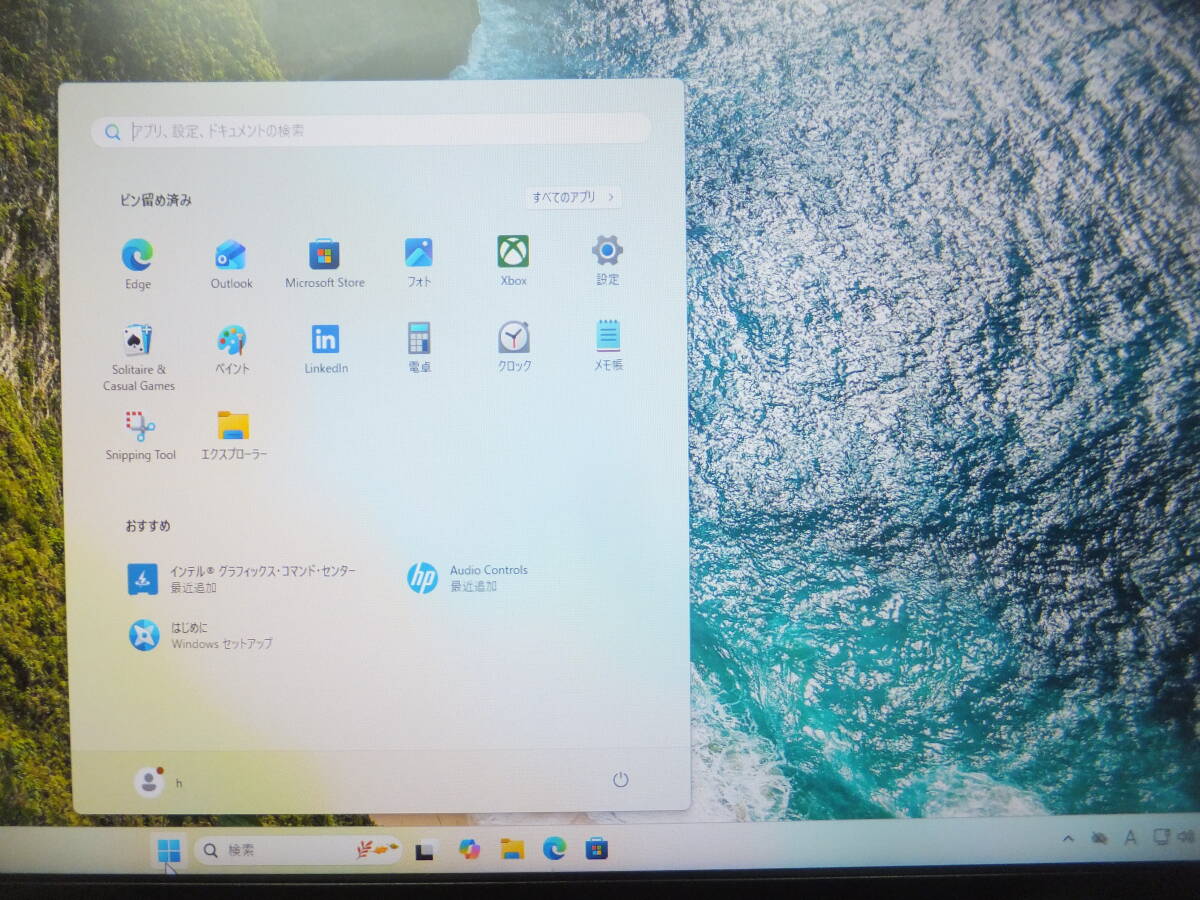The image size is (1200, 900).
Task: Open Task View on the taskbar
Action: click(x=426, y=850)
